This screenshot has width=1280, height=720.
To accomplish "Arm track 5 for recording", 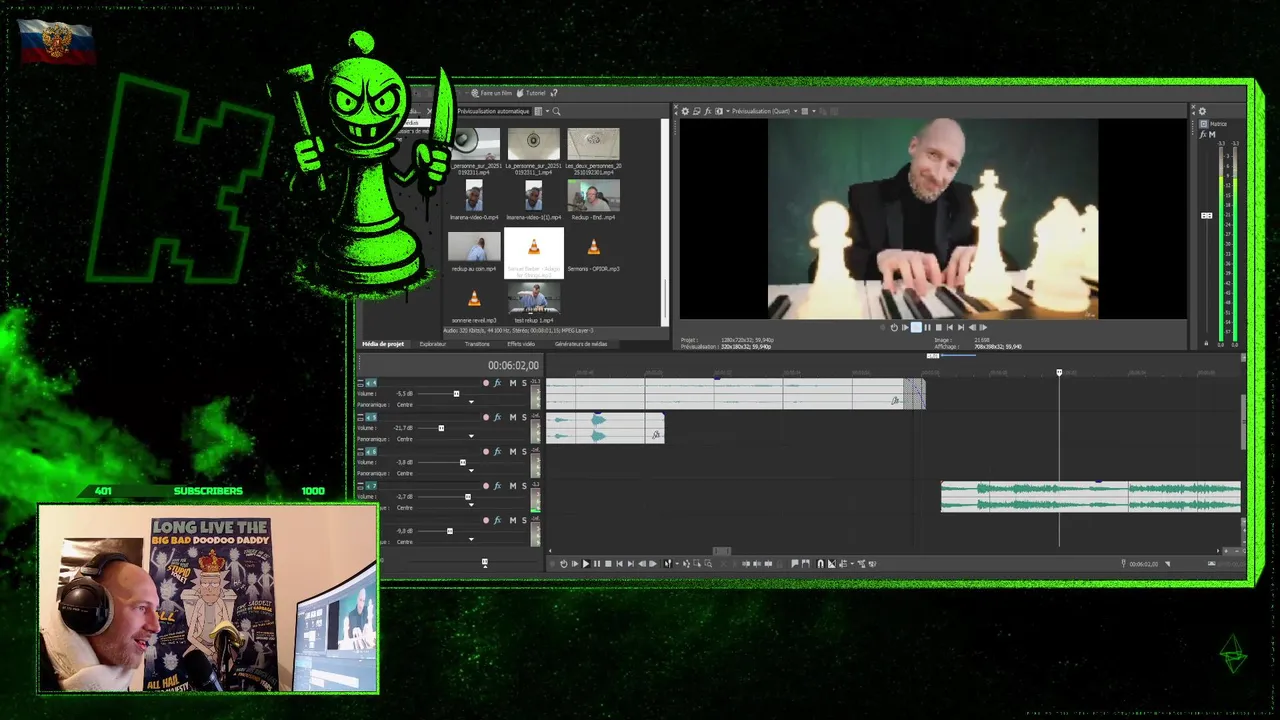I will [x=486, y=417].
